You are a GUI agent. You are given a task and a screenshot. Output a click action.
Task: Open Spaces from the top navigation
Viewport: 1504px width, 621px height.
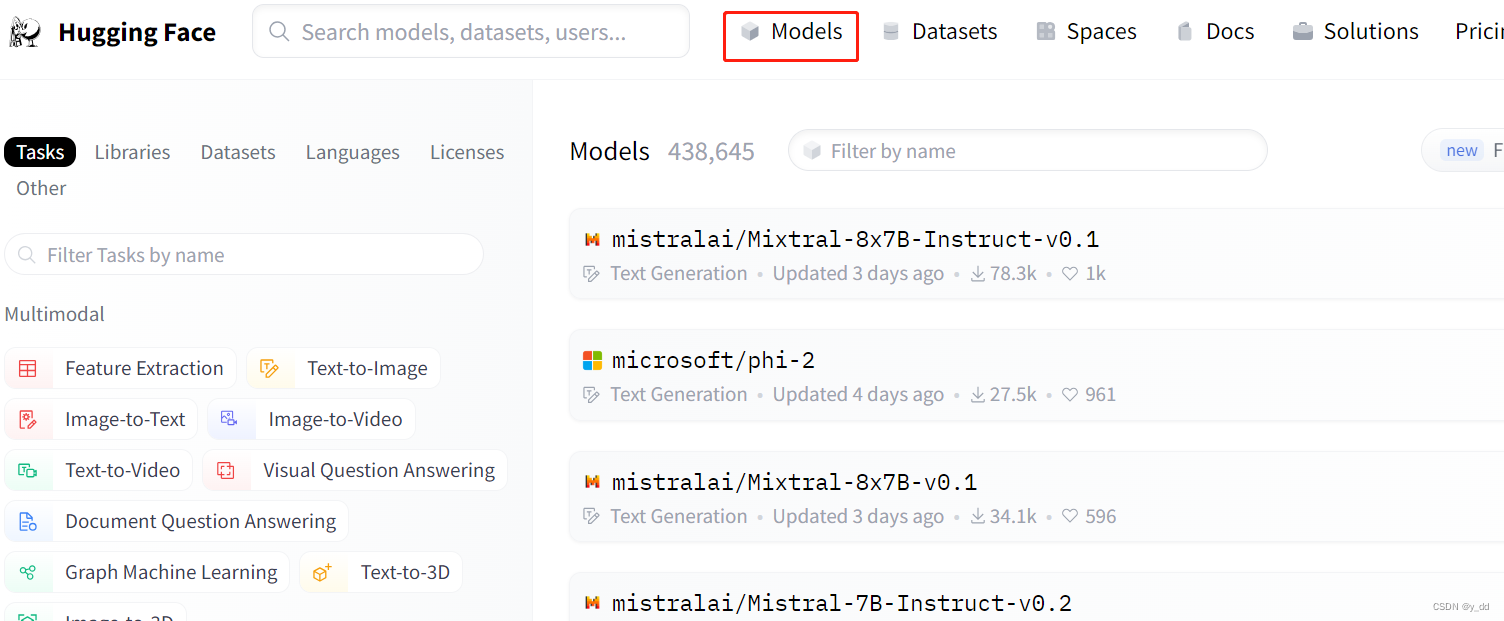(1087, 32)
